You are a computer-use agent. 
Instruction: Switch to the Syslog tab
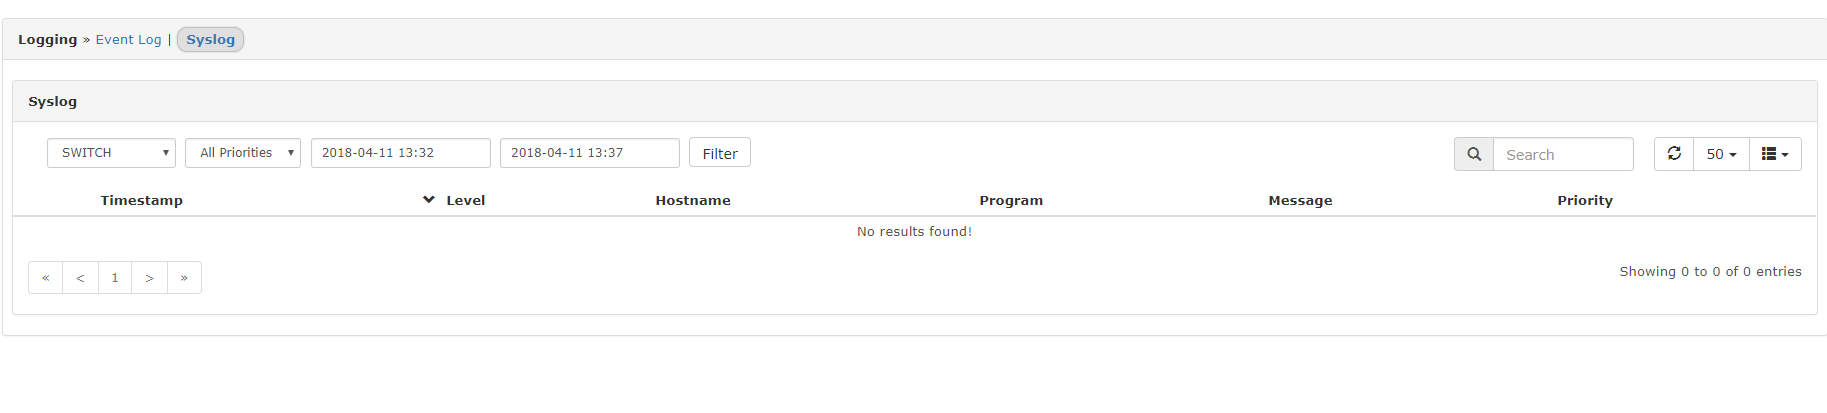210,40
